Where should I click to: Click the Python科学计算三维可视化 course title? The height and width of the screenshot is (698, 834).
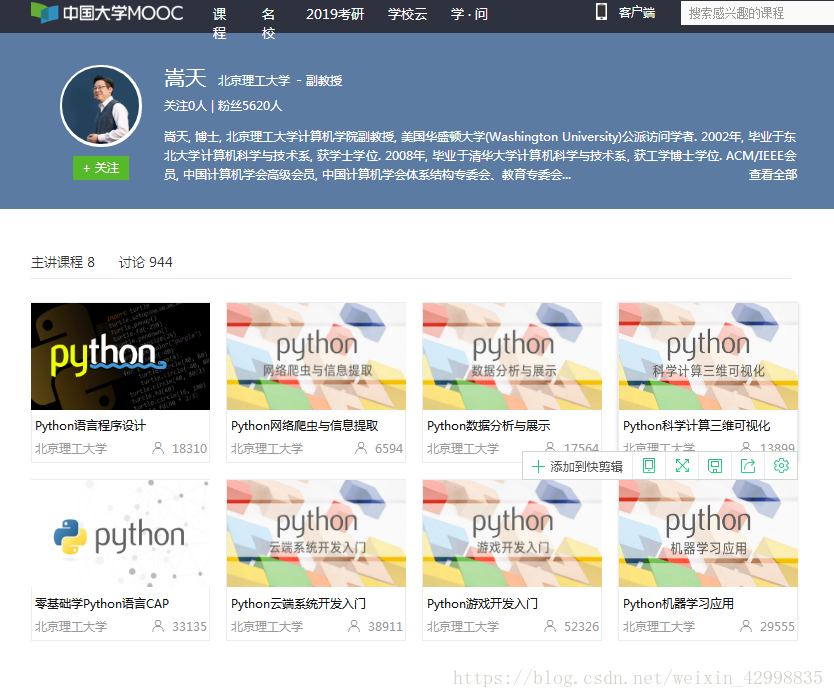697,426
